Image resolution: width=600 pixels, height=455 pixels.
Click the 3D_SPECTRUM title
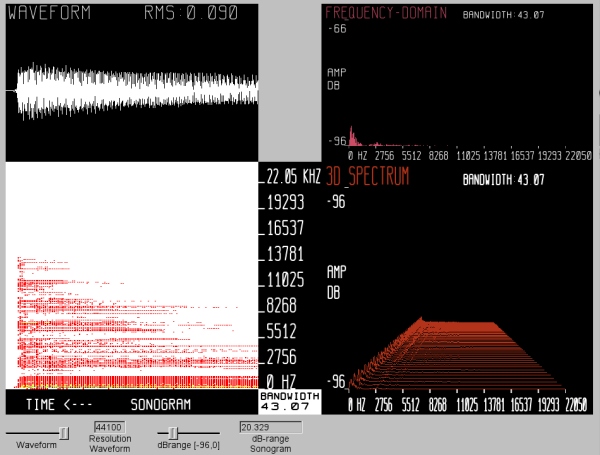pyautogui.click(x=367, y=177)
